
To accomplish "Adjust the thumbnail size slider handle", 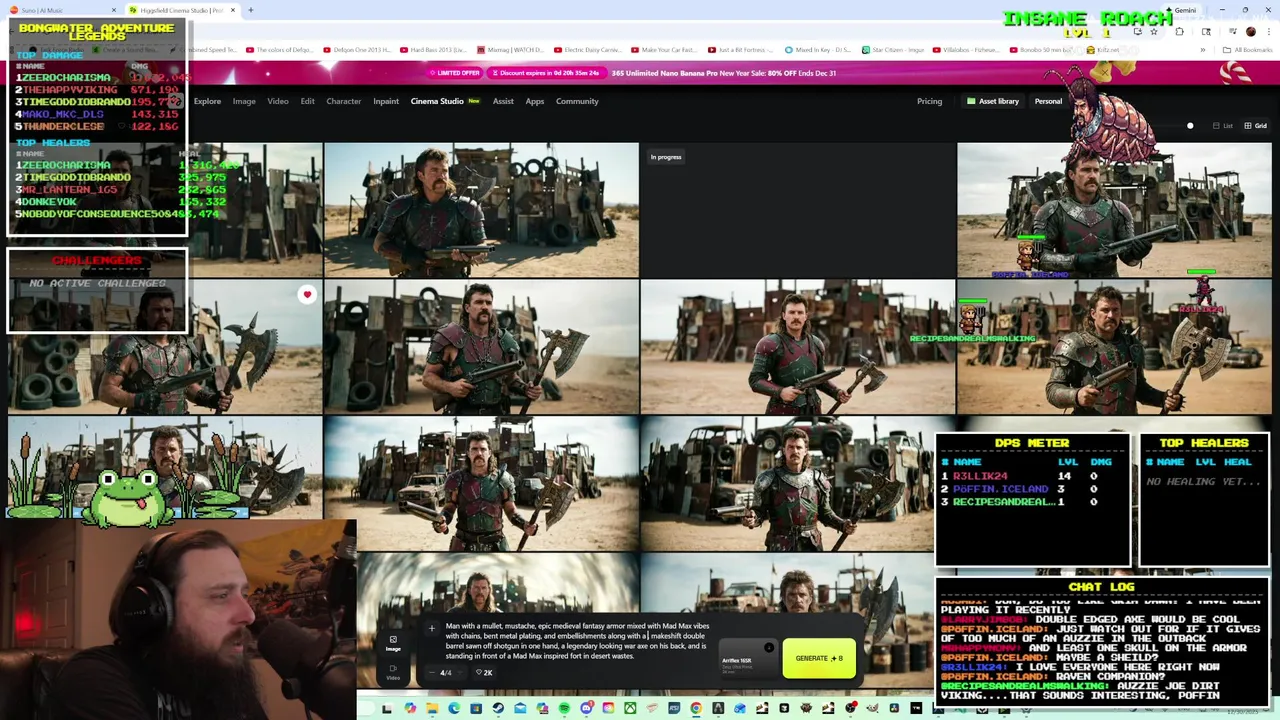I will (x=1190, y=126).
